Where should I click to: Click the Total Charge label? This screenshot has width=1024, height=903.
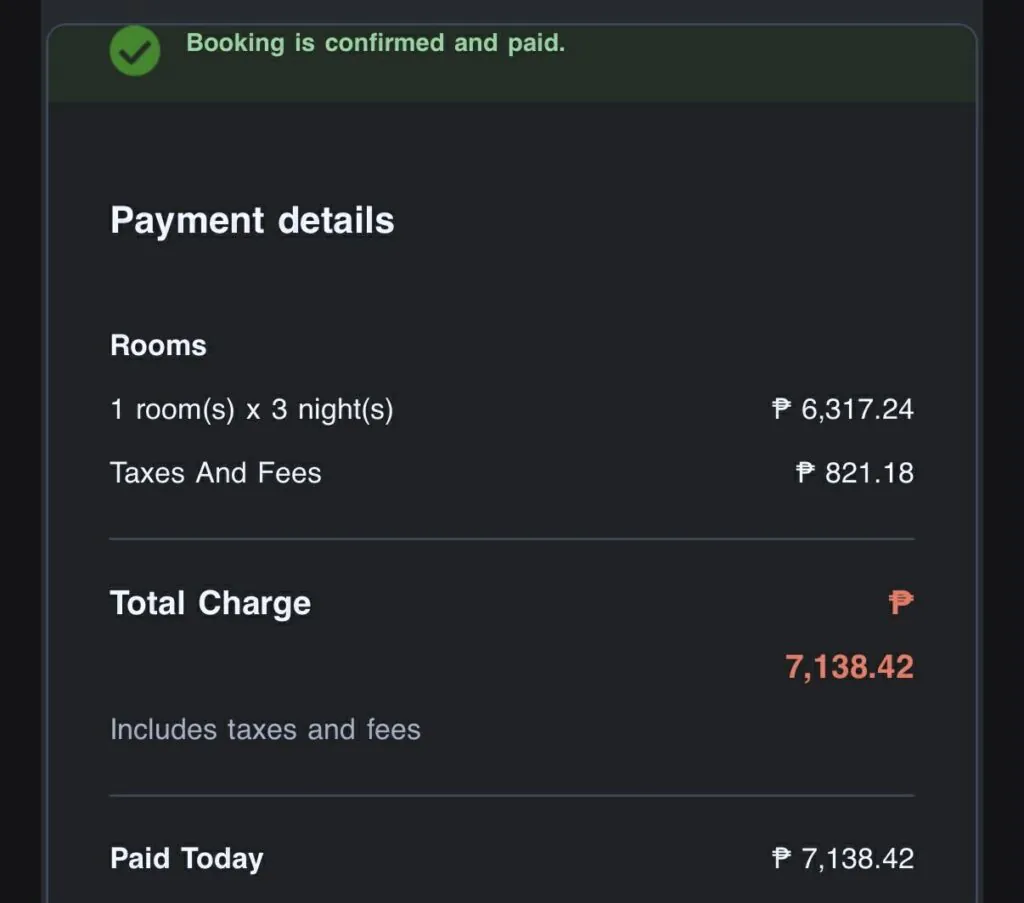click(x=210, y=603)
